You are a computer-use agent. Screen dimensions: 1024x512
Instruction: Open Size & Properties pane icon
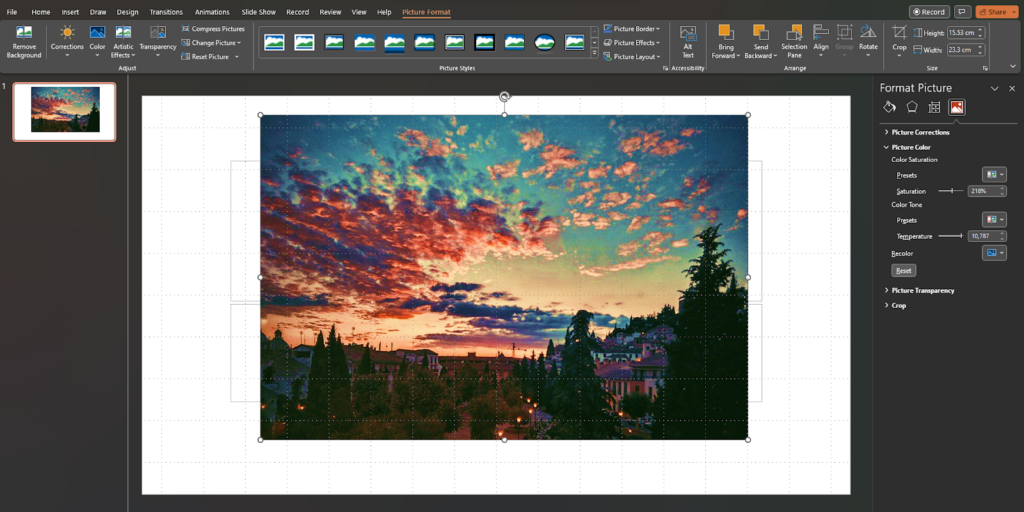tap(934, 107)
